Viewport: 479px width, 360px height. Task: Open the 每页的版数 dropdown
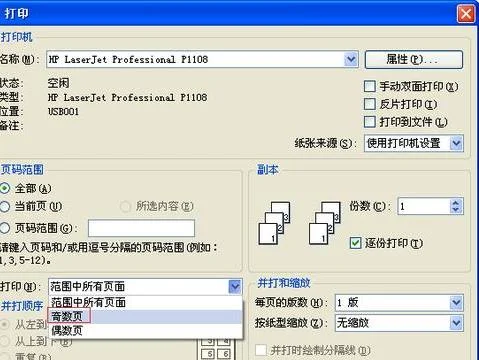click(x=456, y=303)
